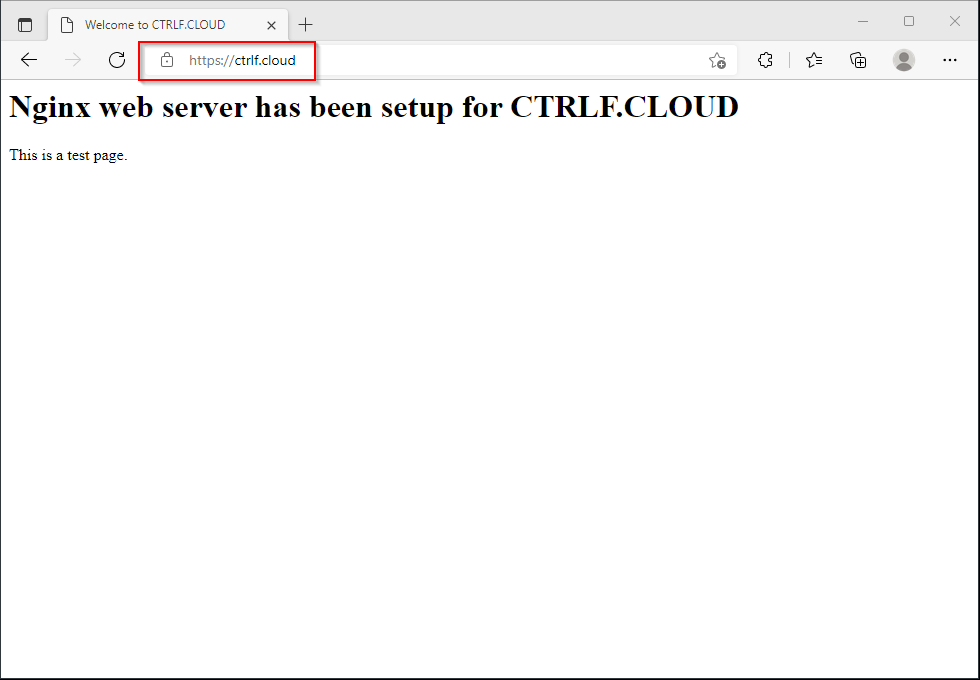
Task: Open the tab actions menu icon
Action: click(25, 25)
